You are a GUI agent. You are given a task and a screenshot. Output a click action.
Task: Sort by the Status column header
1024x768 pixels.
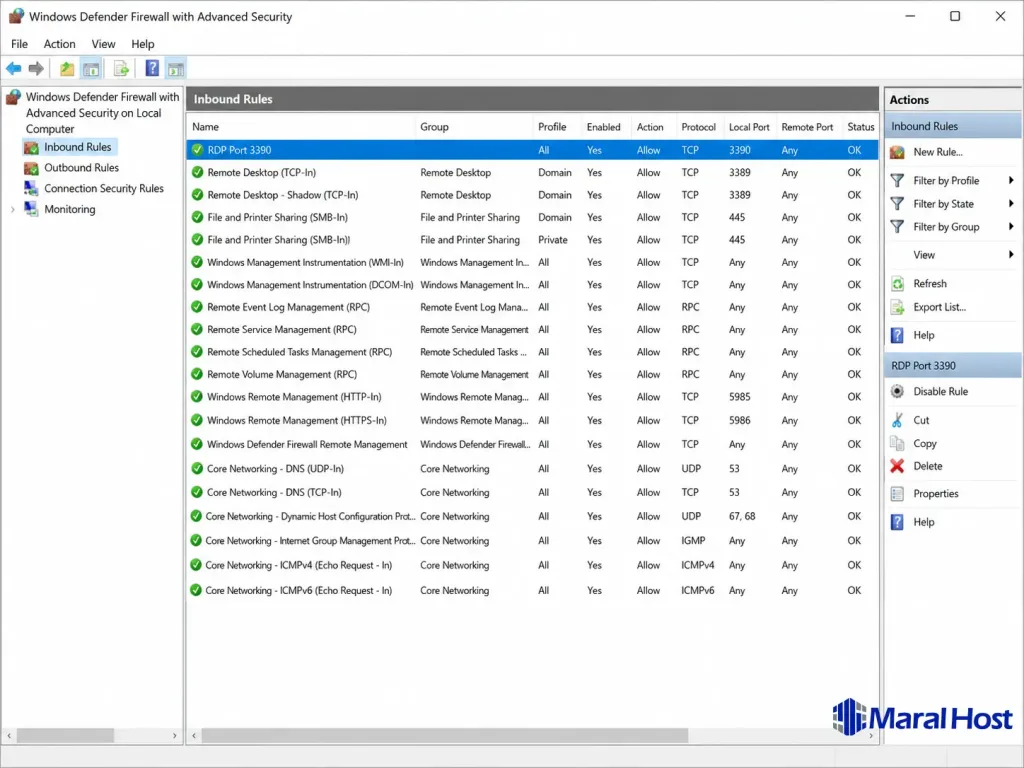(860, 127)
